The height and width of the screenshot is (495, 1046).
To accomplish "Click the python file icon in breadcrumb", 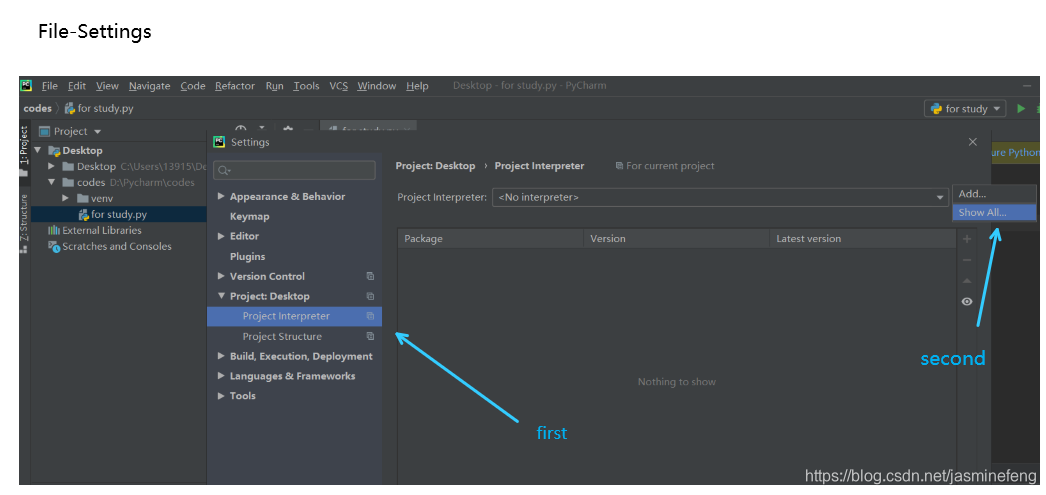I will pyautogui.click(x=70, y=108).
